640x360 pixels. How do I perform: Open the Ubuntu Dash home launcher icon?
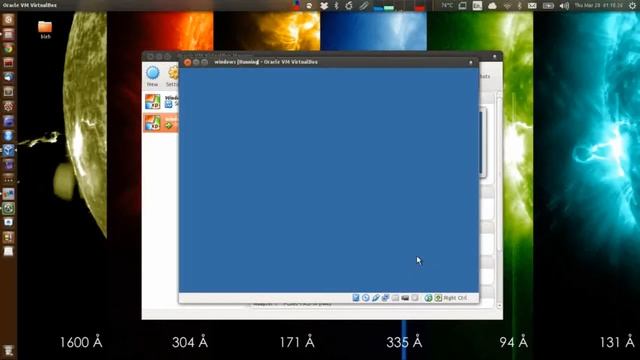point(8,20)
